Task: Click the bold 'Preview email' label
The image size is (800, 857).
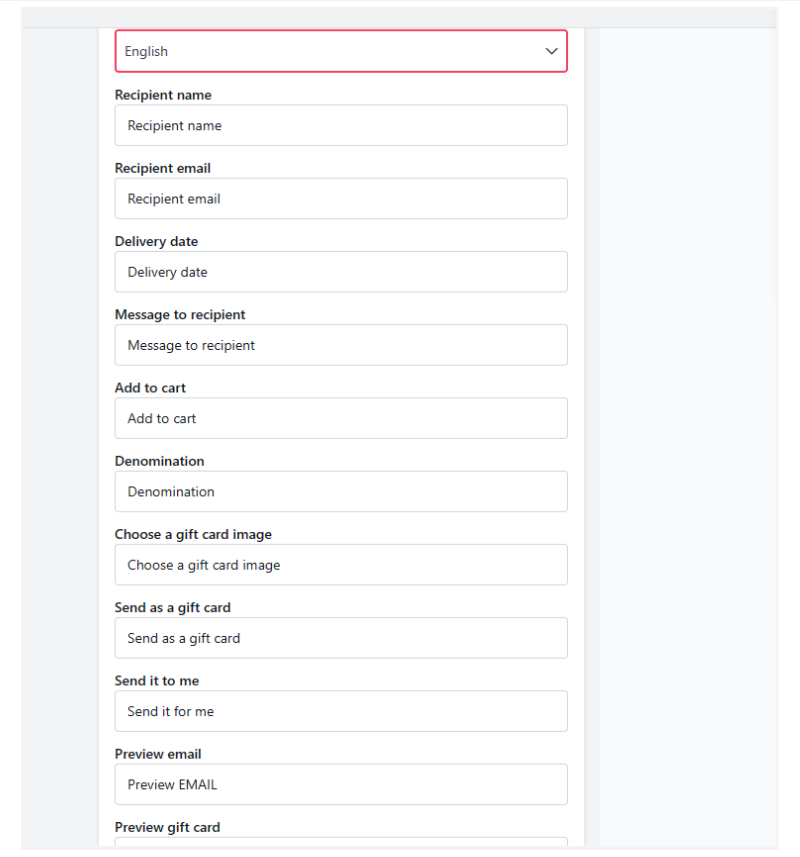Action: coord(158,754)
